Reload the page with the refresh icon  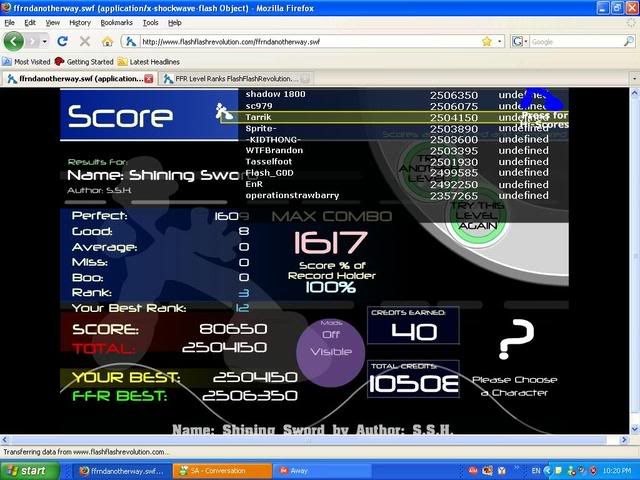[x=62, y=42]
